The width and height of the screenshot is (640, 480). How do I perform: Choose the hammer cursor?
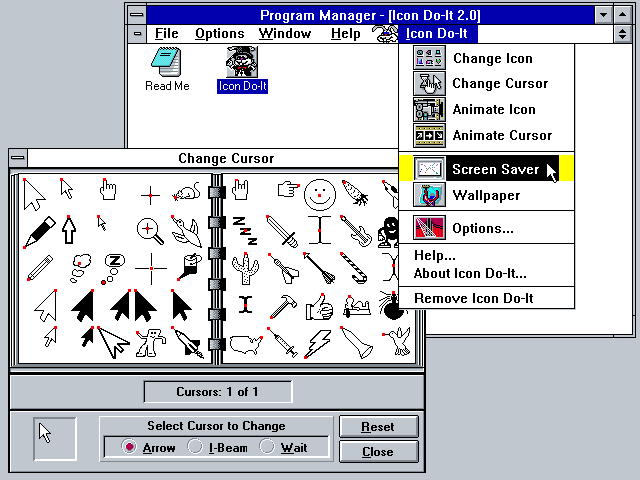tap(283, 306)
